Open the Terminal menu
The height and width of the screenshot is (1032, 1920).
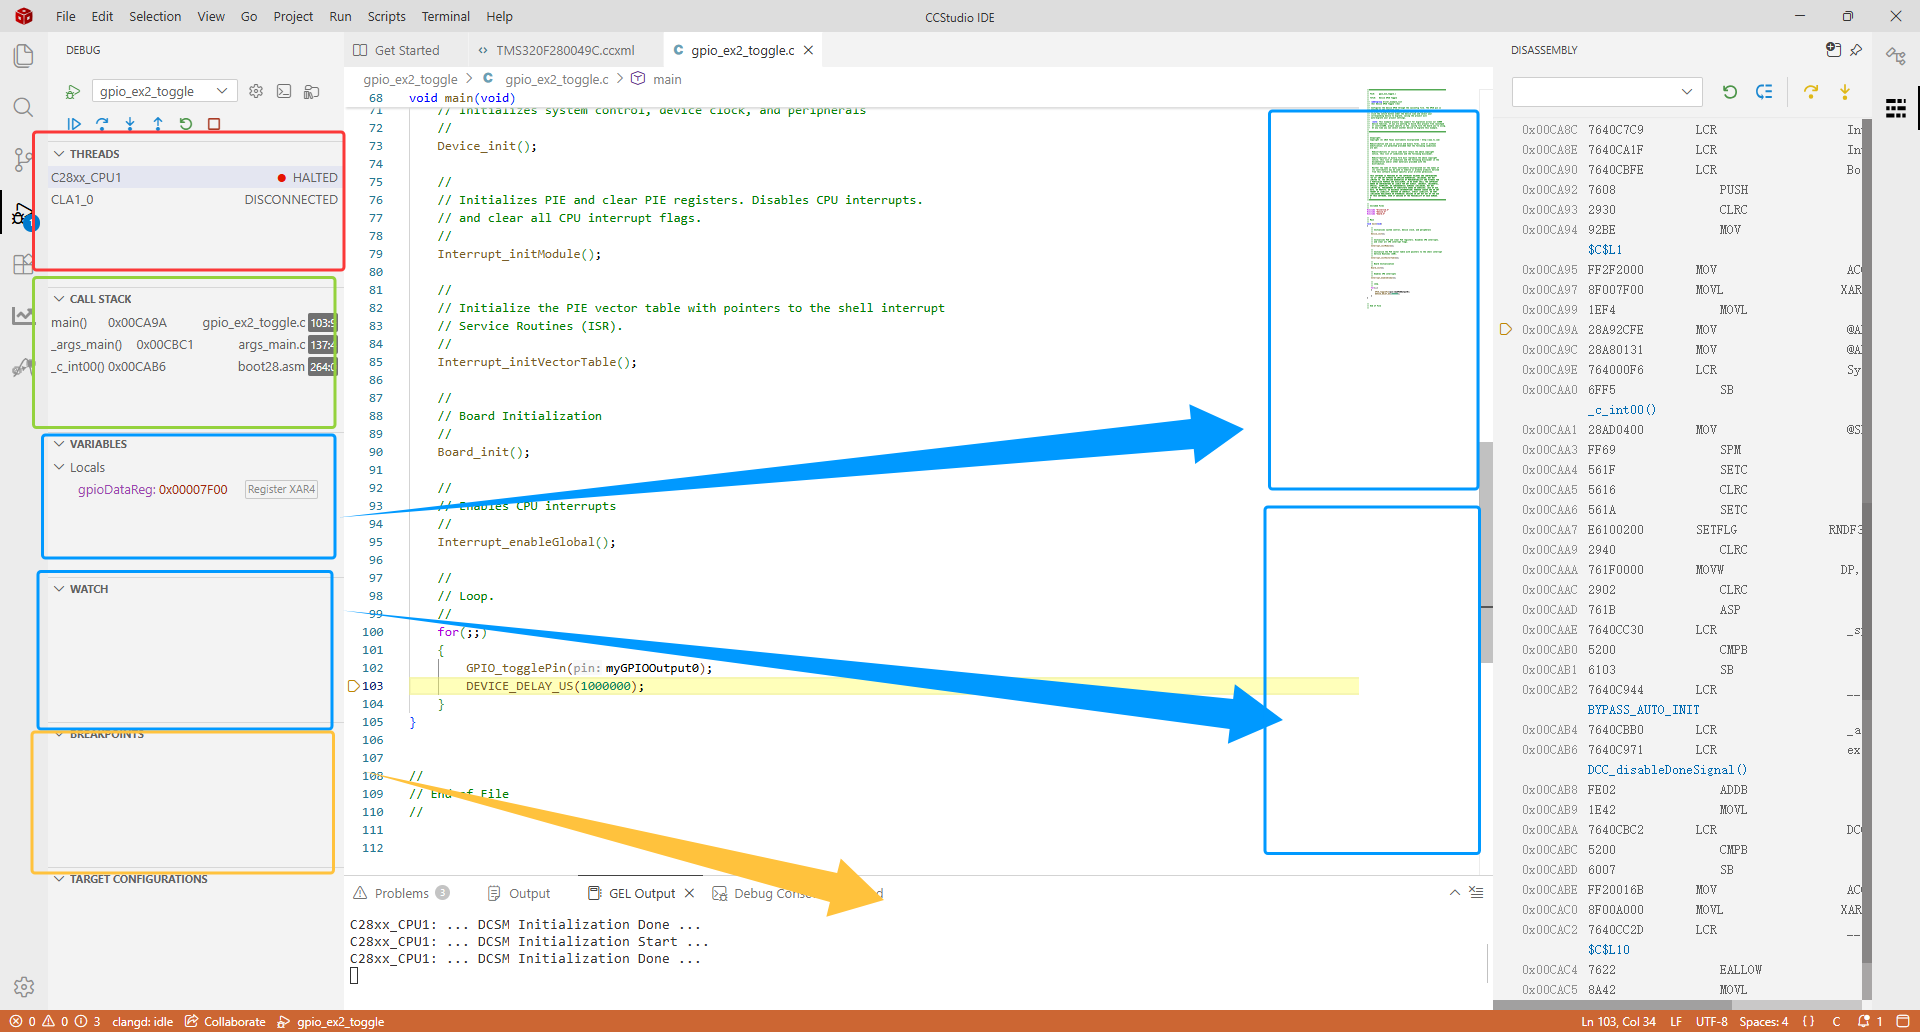click(446, 16)
